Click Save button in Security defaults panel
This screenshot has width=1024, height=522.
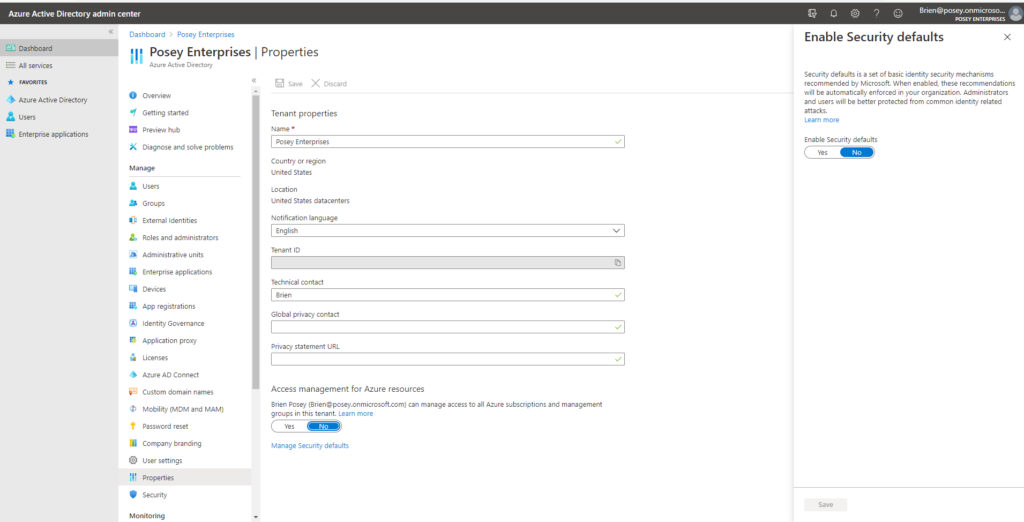point(825,504)
